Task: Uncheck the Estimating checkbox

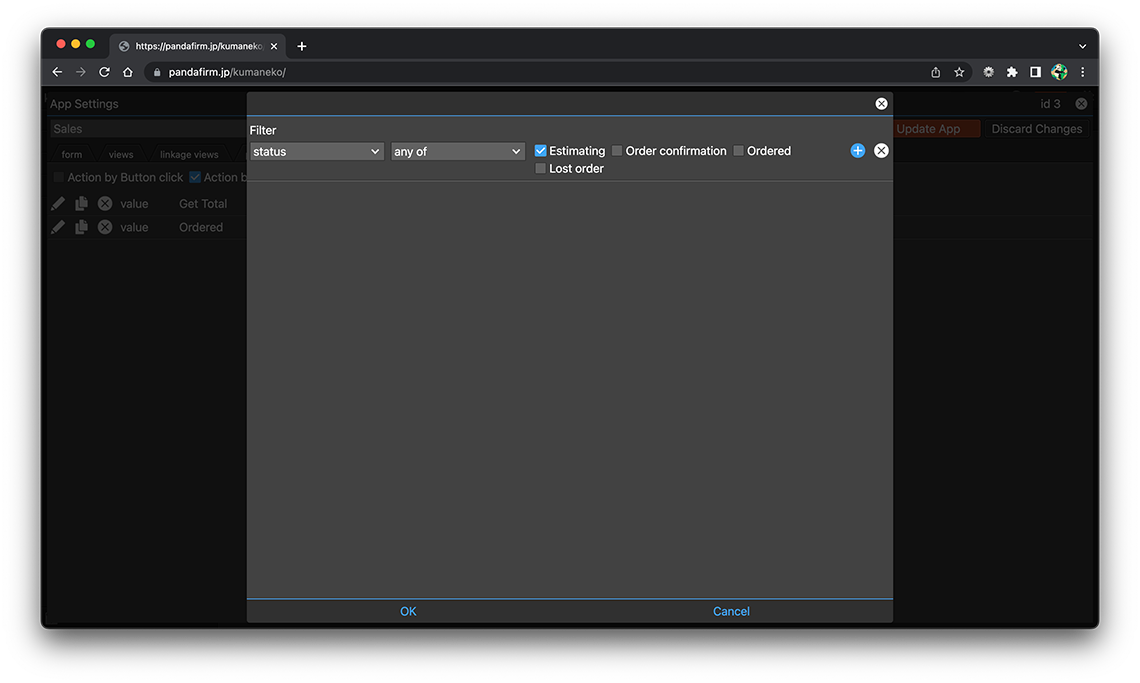Action: click(x=541, y=151)
